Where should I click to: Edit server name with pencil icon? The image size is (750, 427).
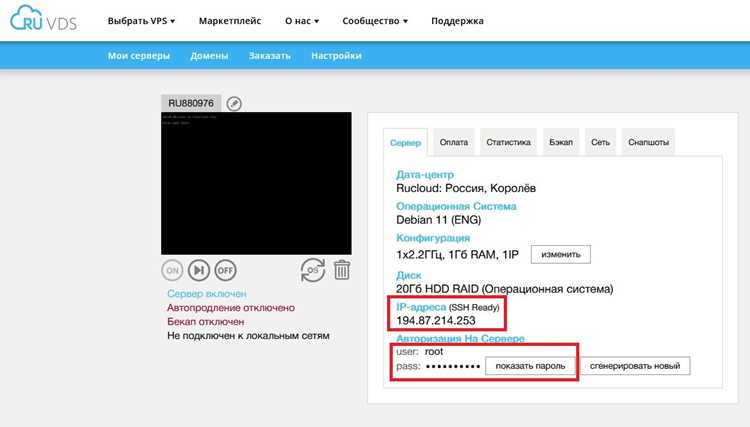pyautogui.click(x=234, y=103)
